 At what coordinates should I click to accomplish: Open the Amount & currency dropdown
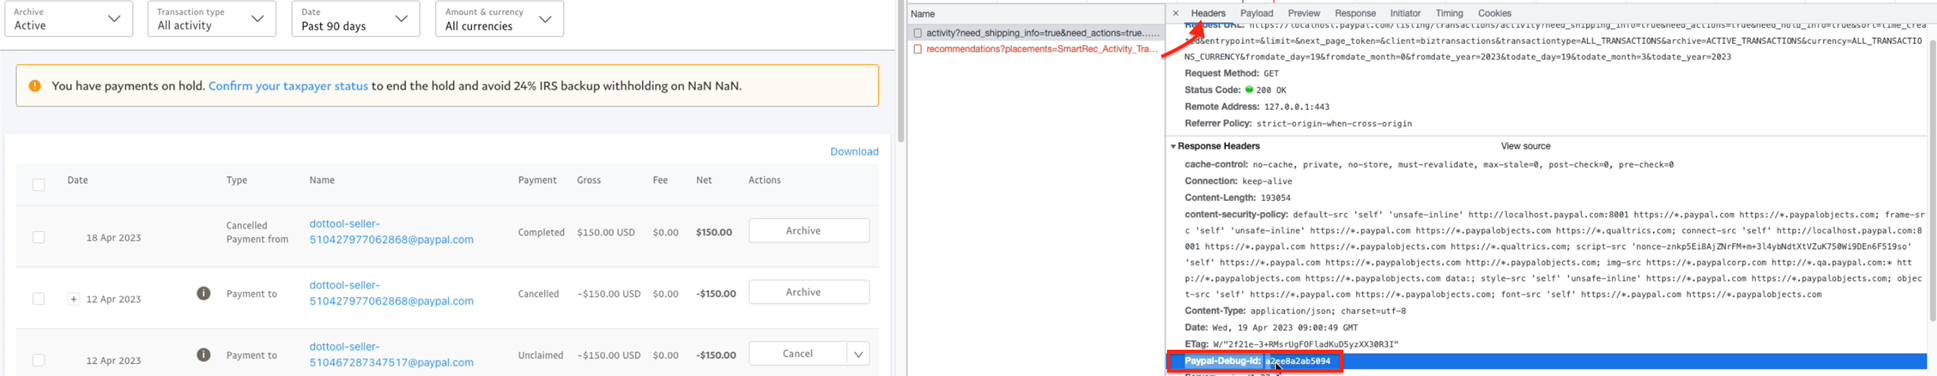[x=499, y=19]
